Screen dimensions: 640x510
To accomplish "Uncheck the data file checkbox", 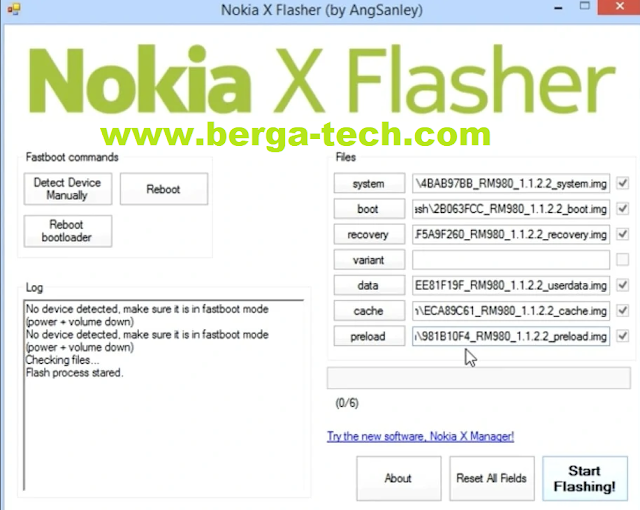I will pyautogui.click(x=622, y=285).
